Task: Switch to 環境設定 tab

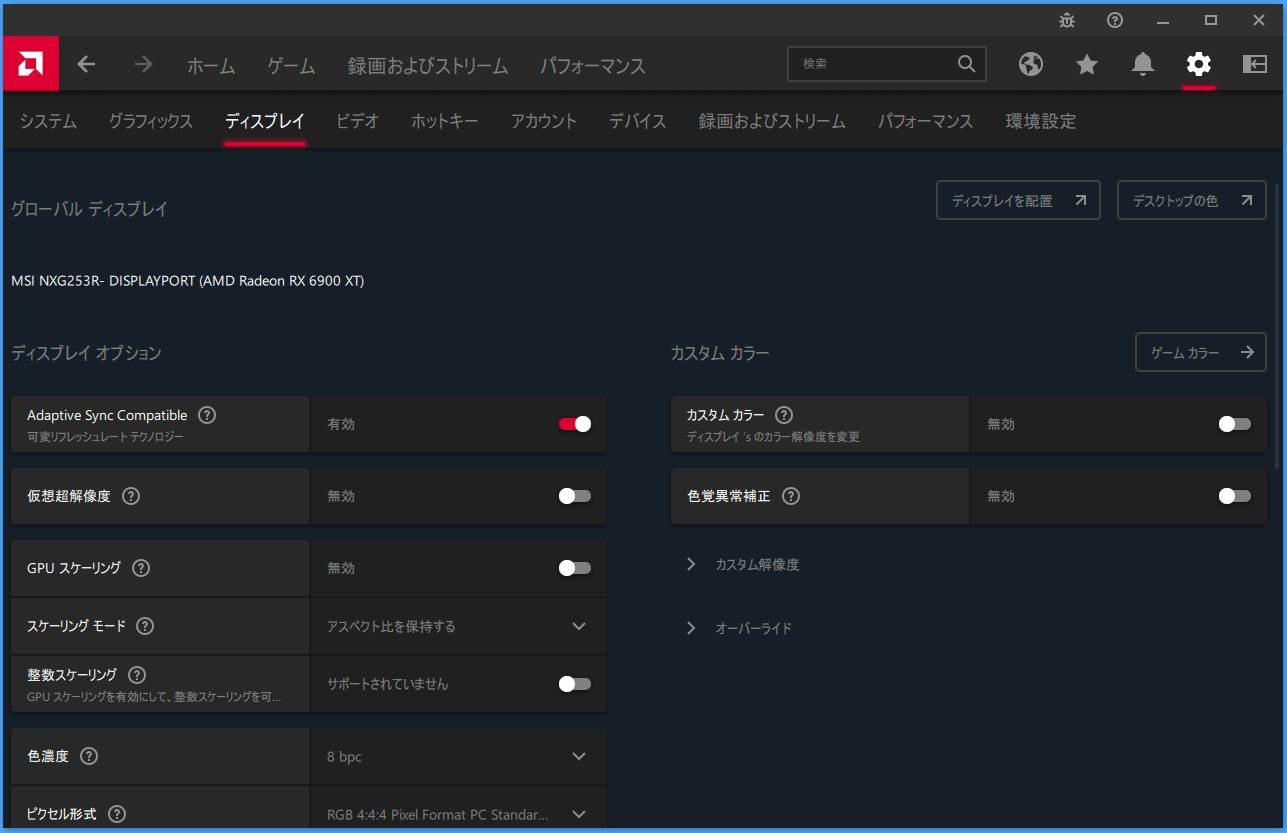Action: [x=1041, y=121]
